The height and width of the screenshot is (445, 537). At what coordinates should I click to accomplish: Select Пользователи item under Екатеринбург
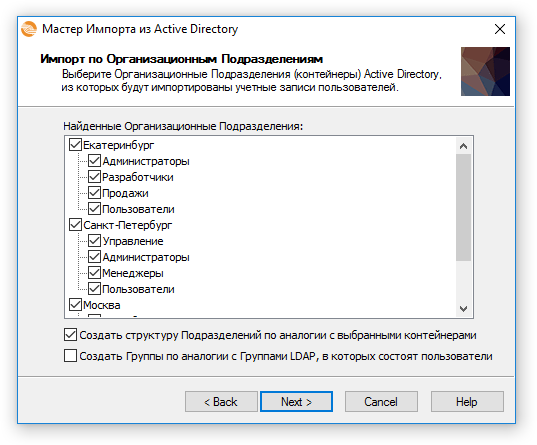click(x=138, y=209)
